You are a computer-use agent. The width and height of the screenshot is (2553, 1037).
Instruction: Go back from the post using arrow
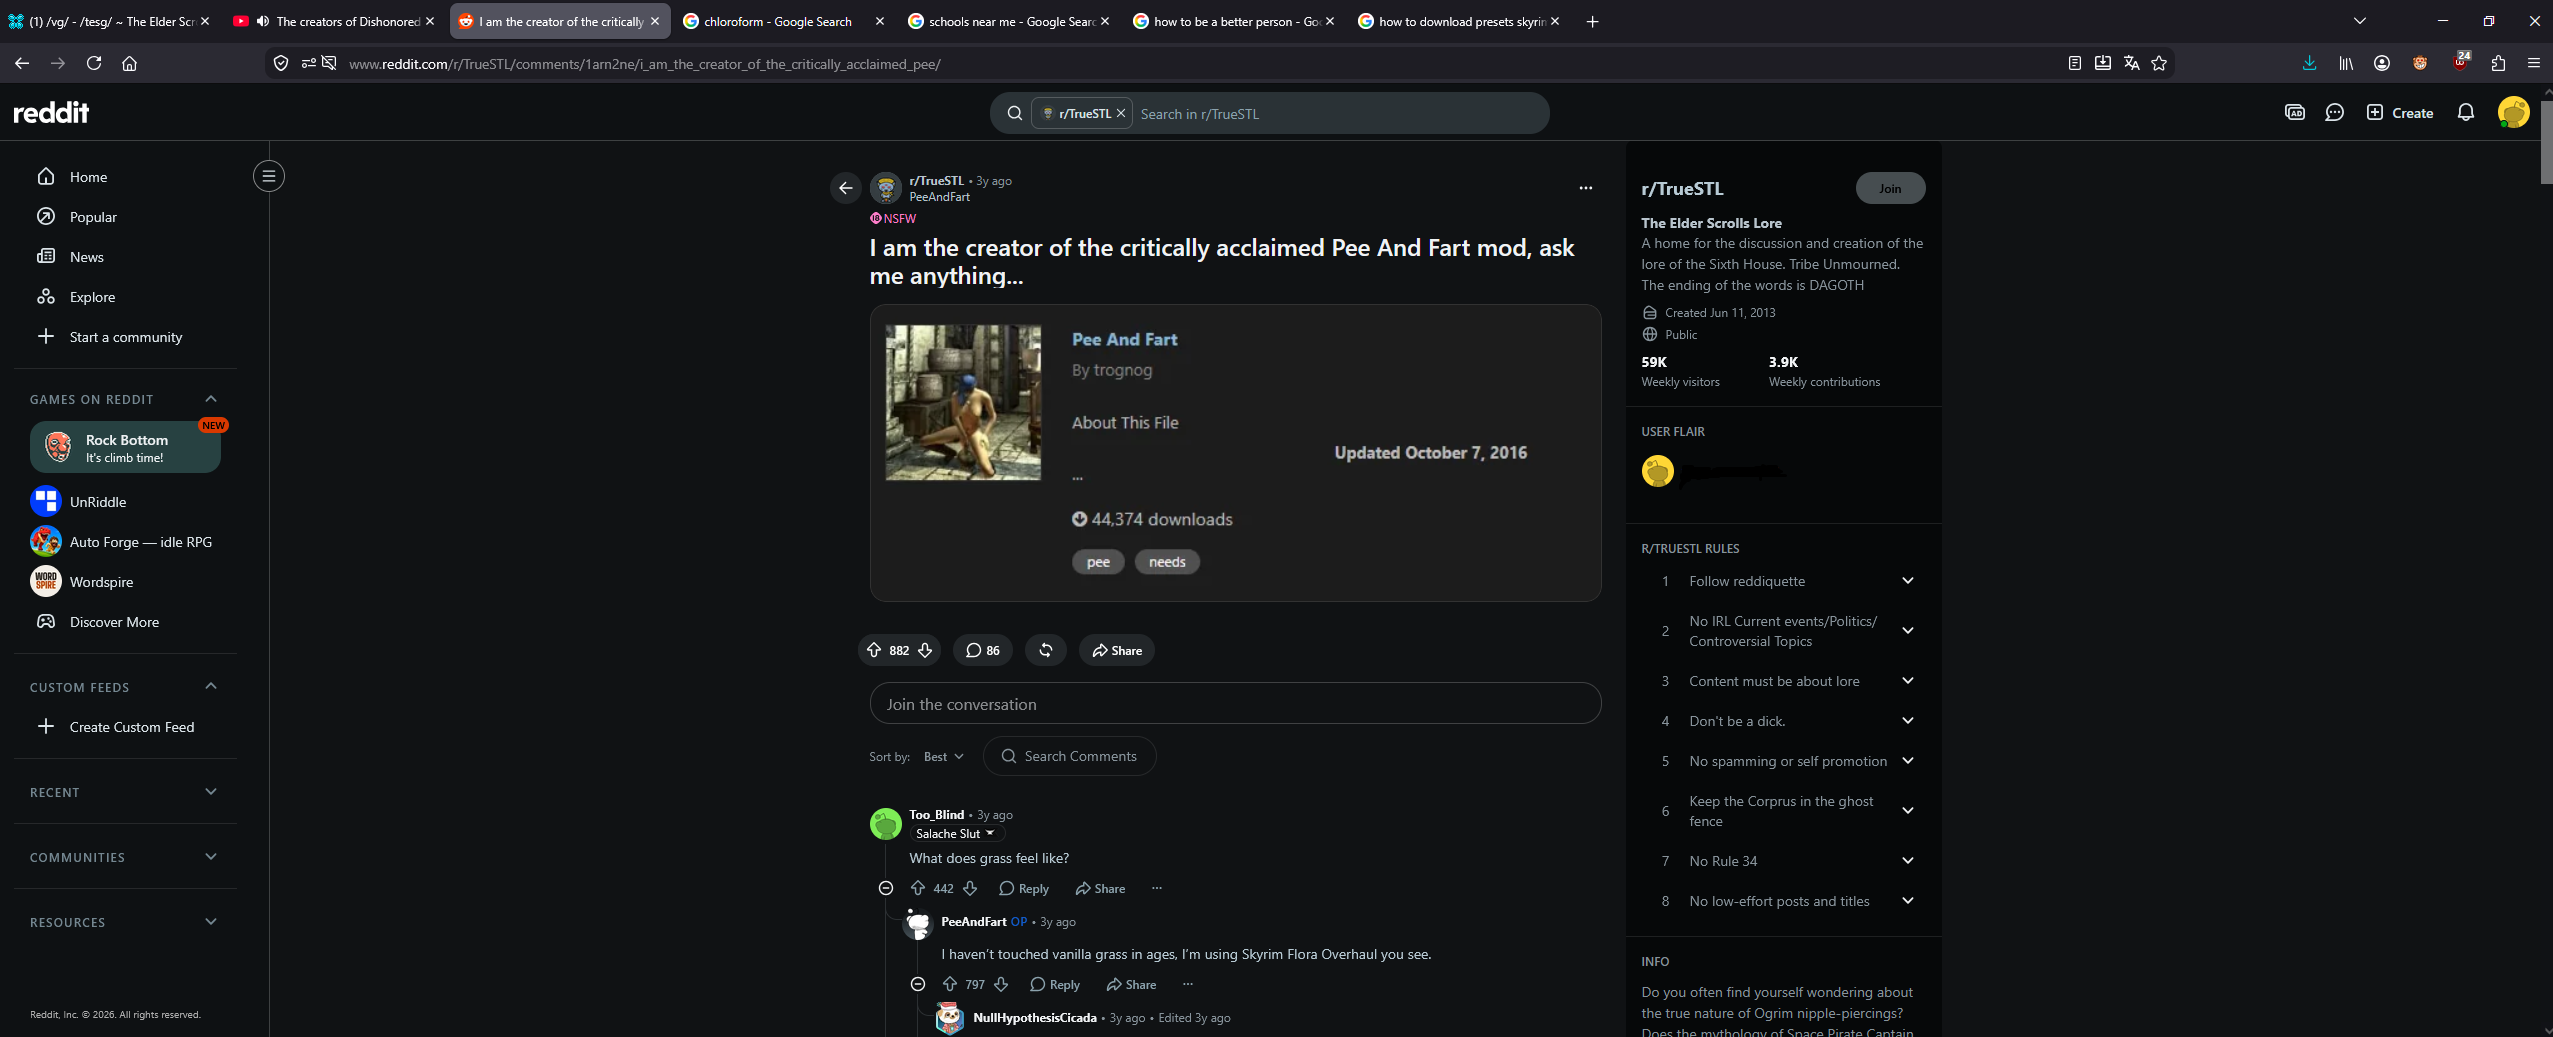point(846,188)
